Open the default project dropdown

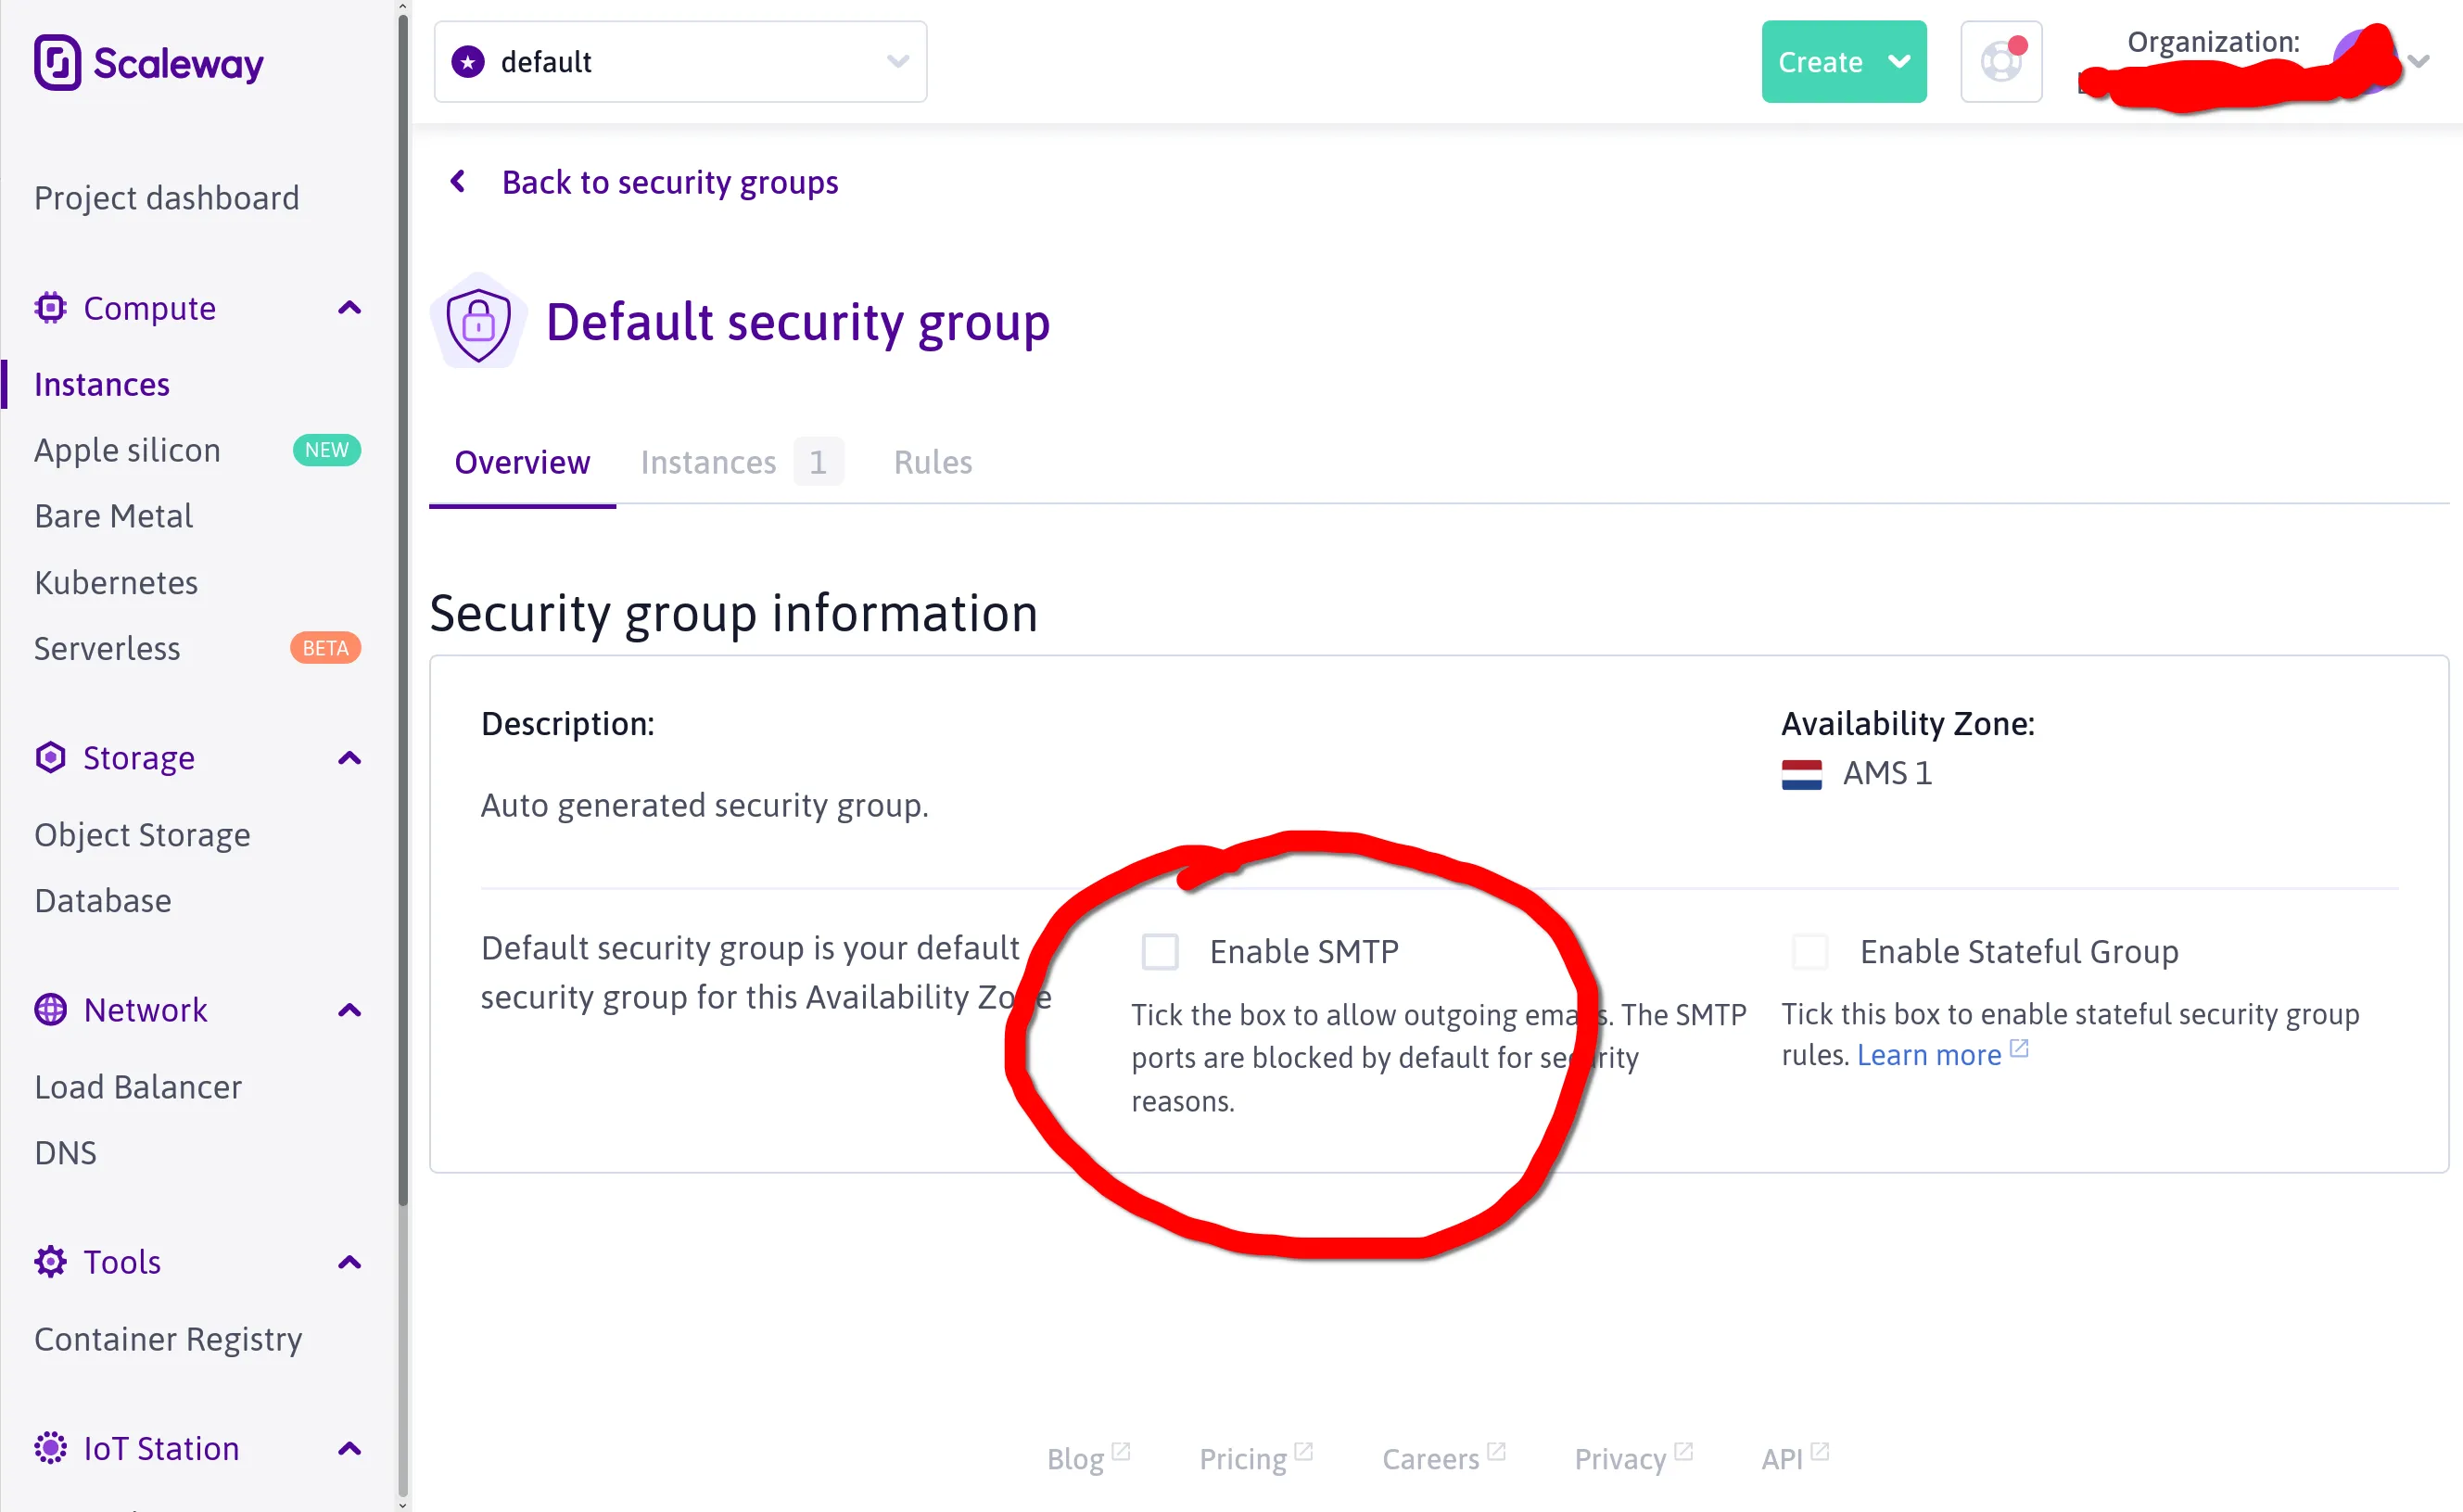pos(680,62)
